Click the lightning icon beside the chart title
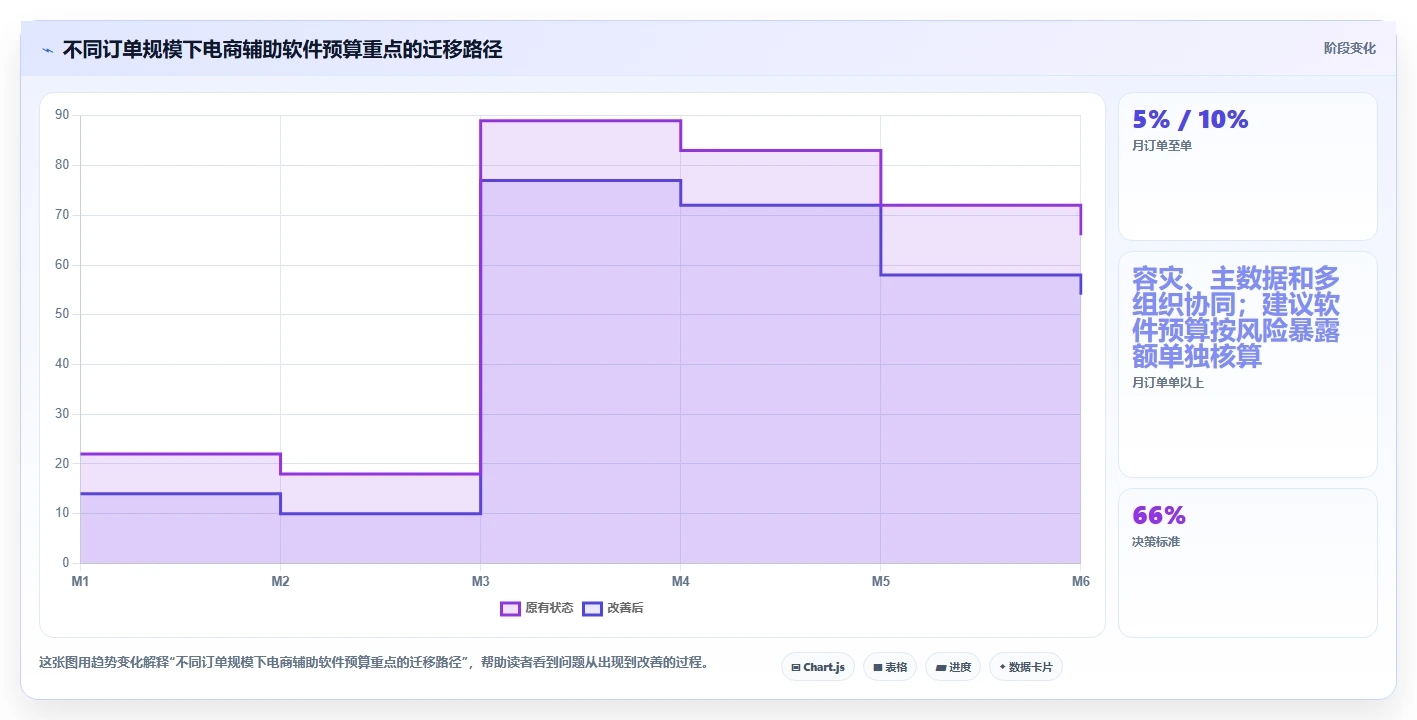1417x720 pixels. point(47,49)
